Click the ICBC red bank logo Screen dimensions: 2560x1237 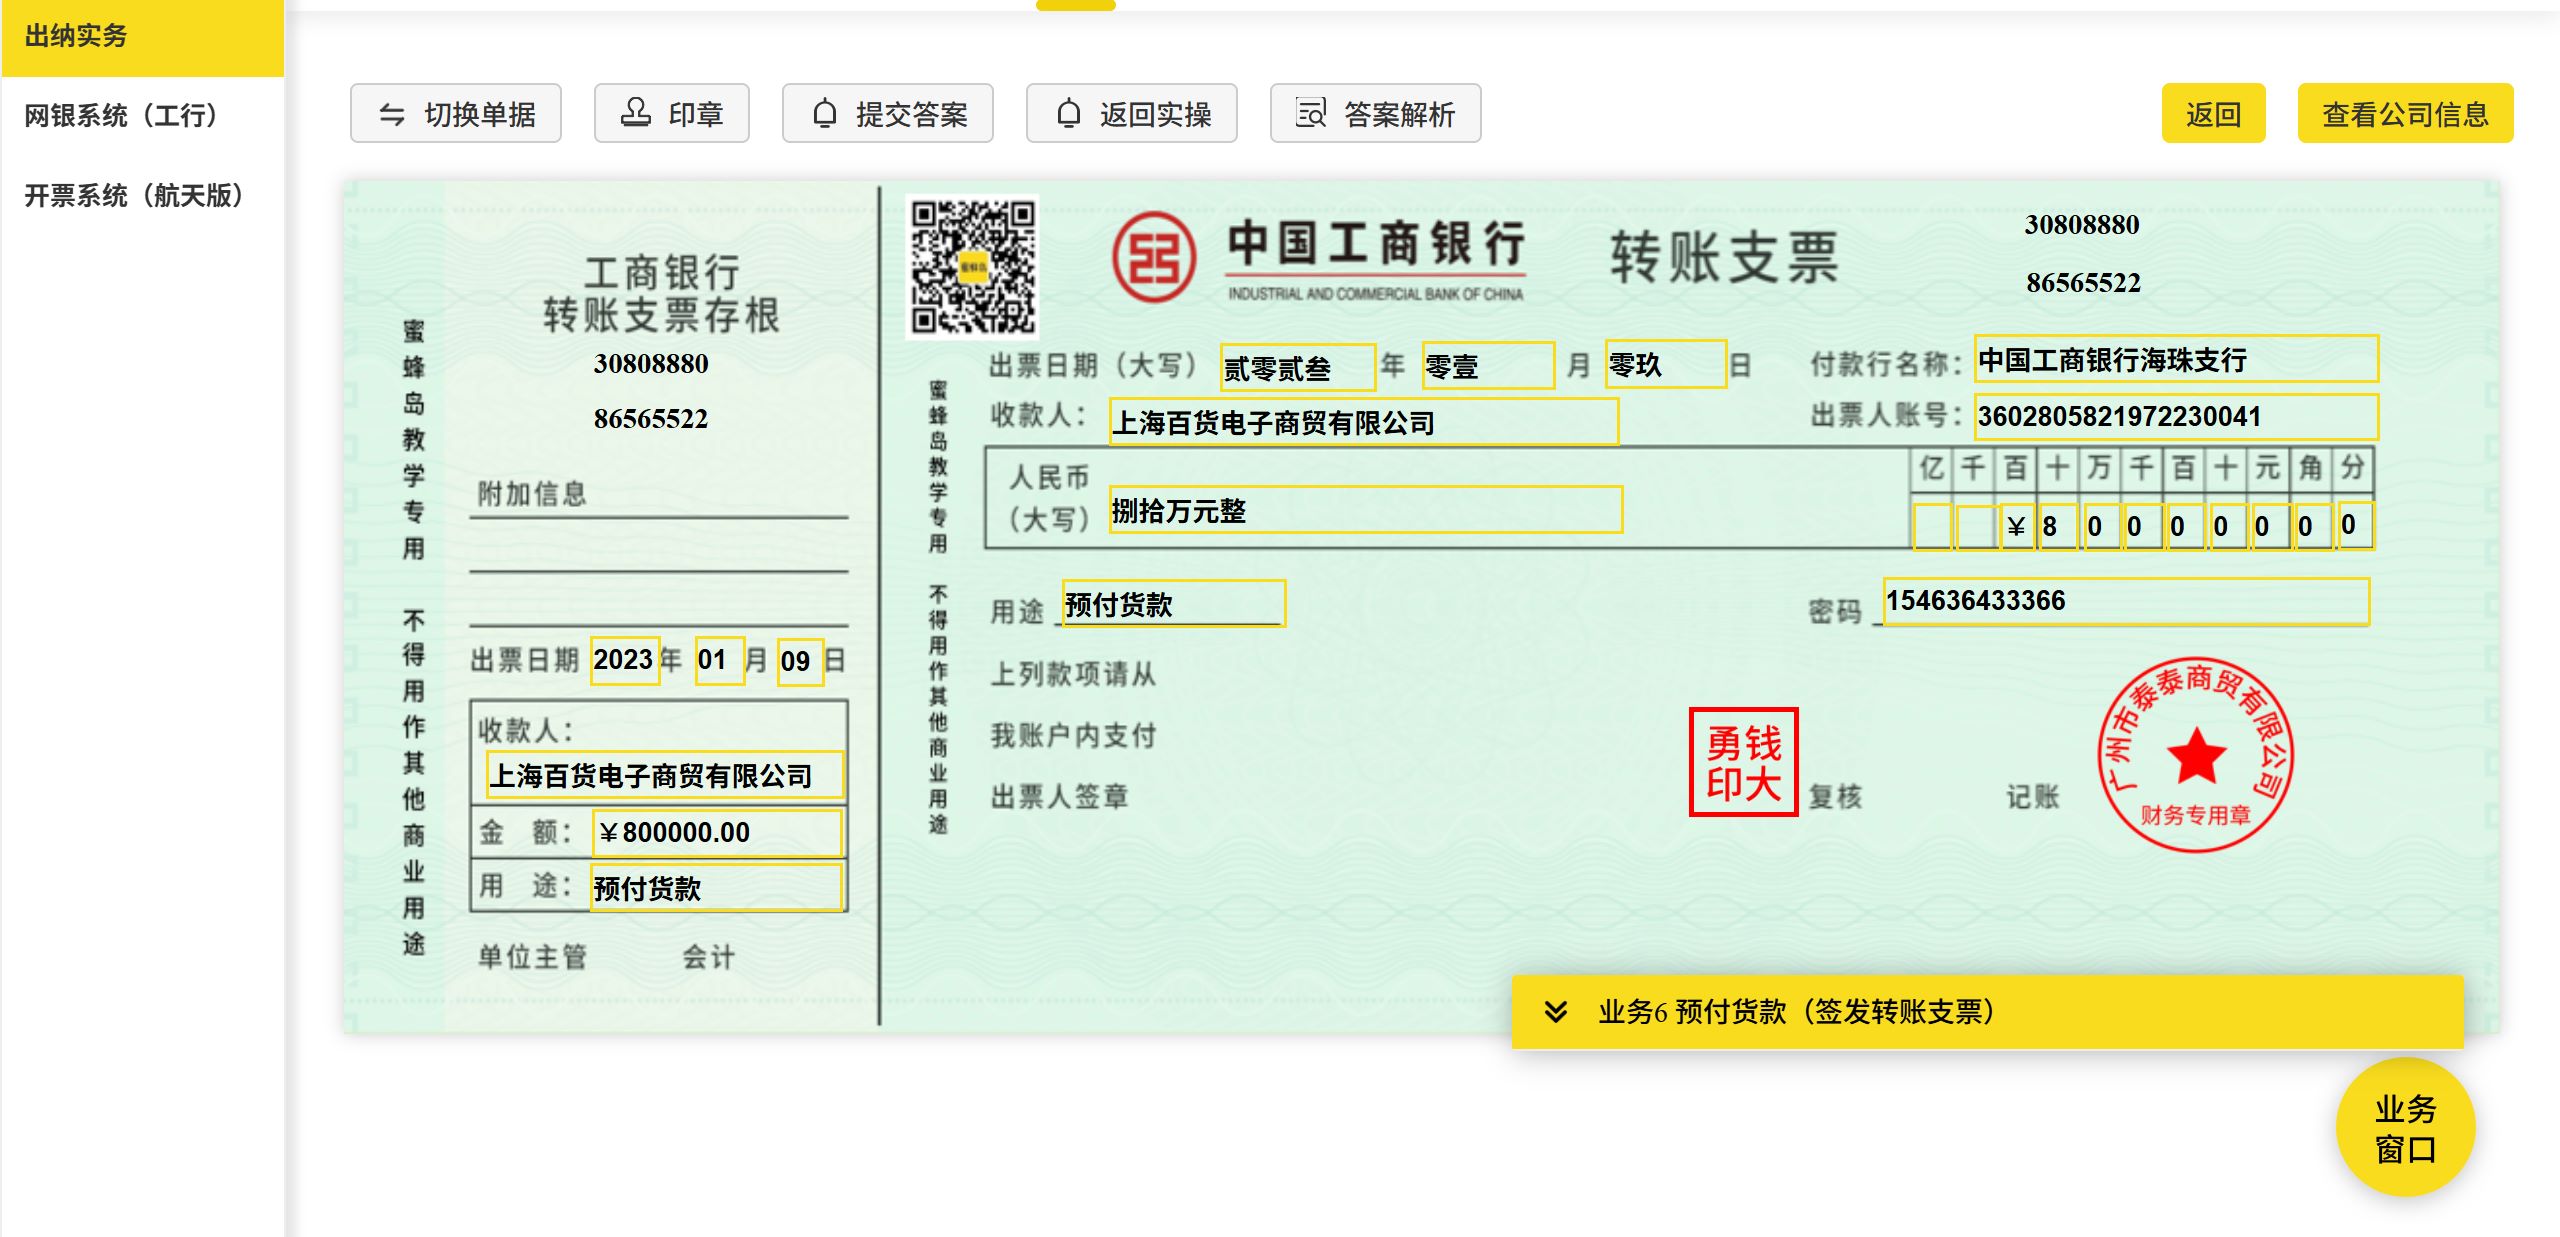[1155, 257]
